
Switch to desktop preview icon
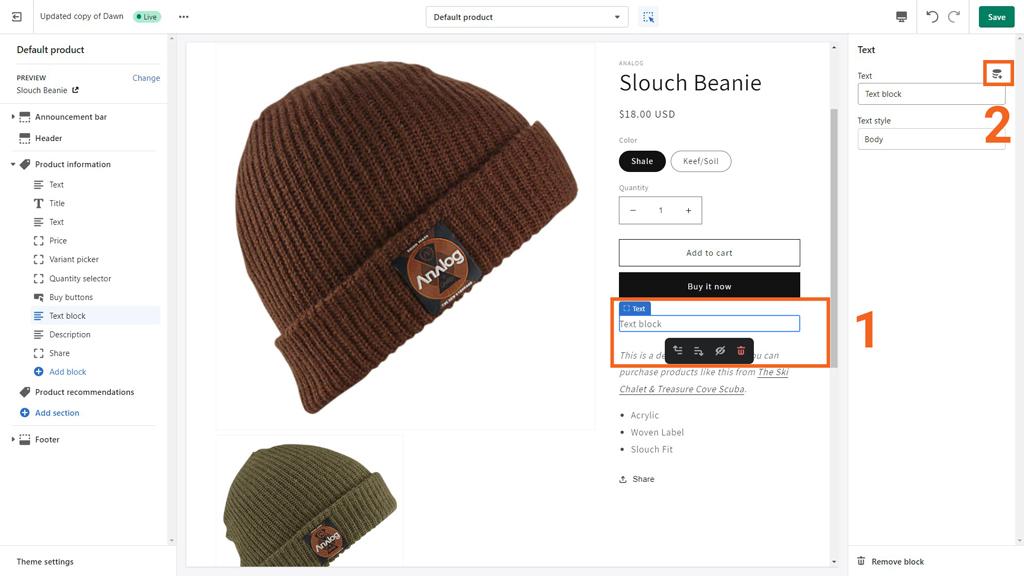coord(901,17)
